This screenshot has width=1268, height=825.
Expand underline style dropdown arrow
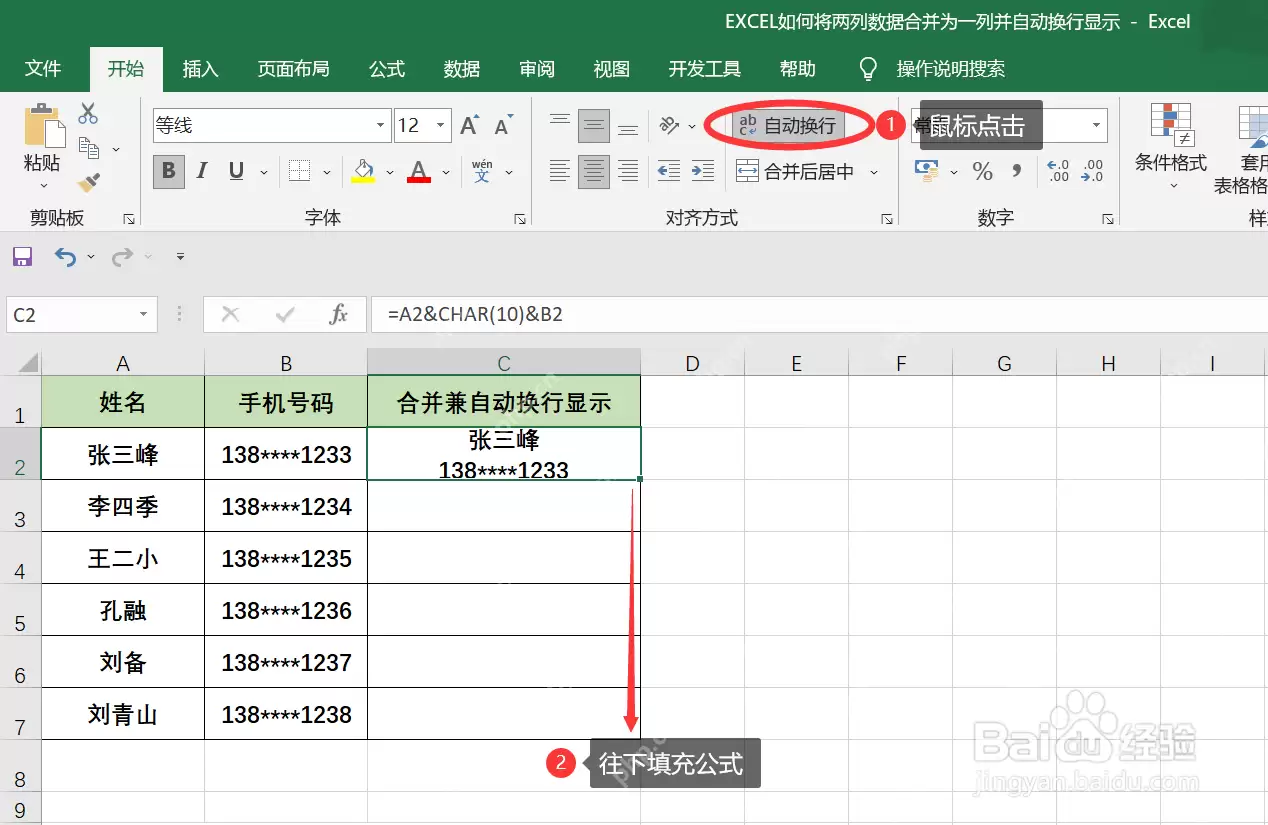(x=264, y=172)
